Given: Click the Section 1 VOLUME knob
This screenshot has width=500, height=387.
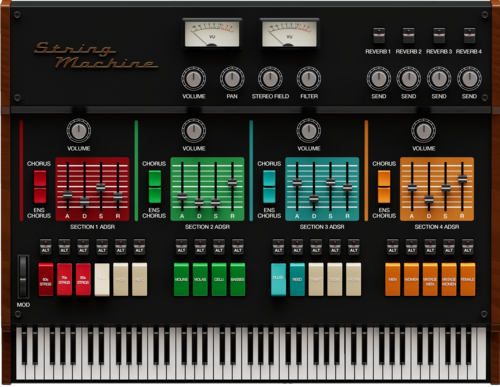Looking at the screenshot, I should [x=79, y=131].
